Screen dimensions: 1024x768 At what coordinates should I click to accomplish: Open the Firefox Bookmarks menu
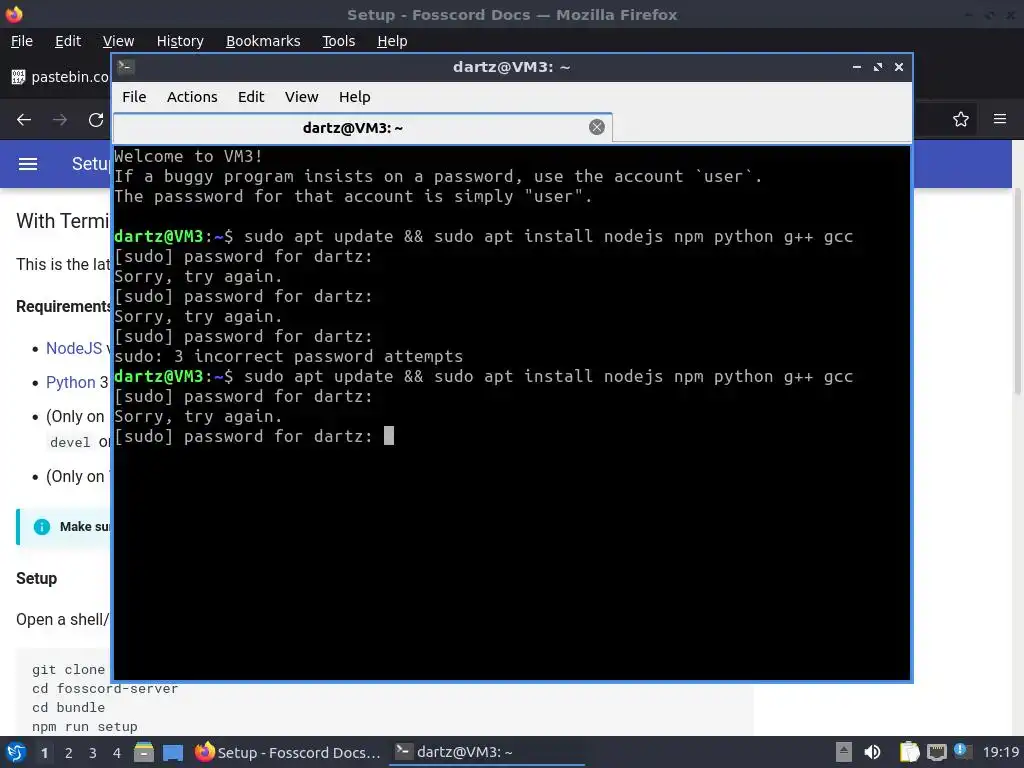pyautogui.click(x=263, y=41)
